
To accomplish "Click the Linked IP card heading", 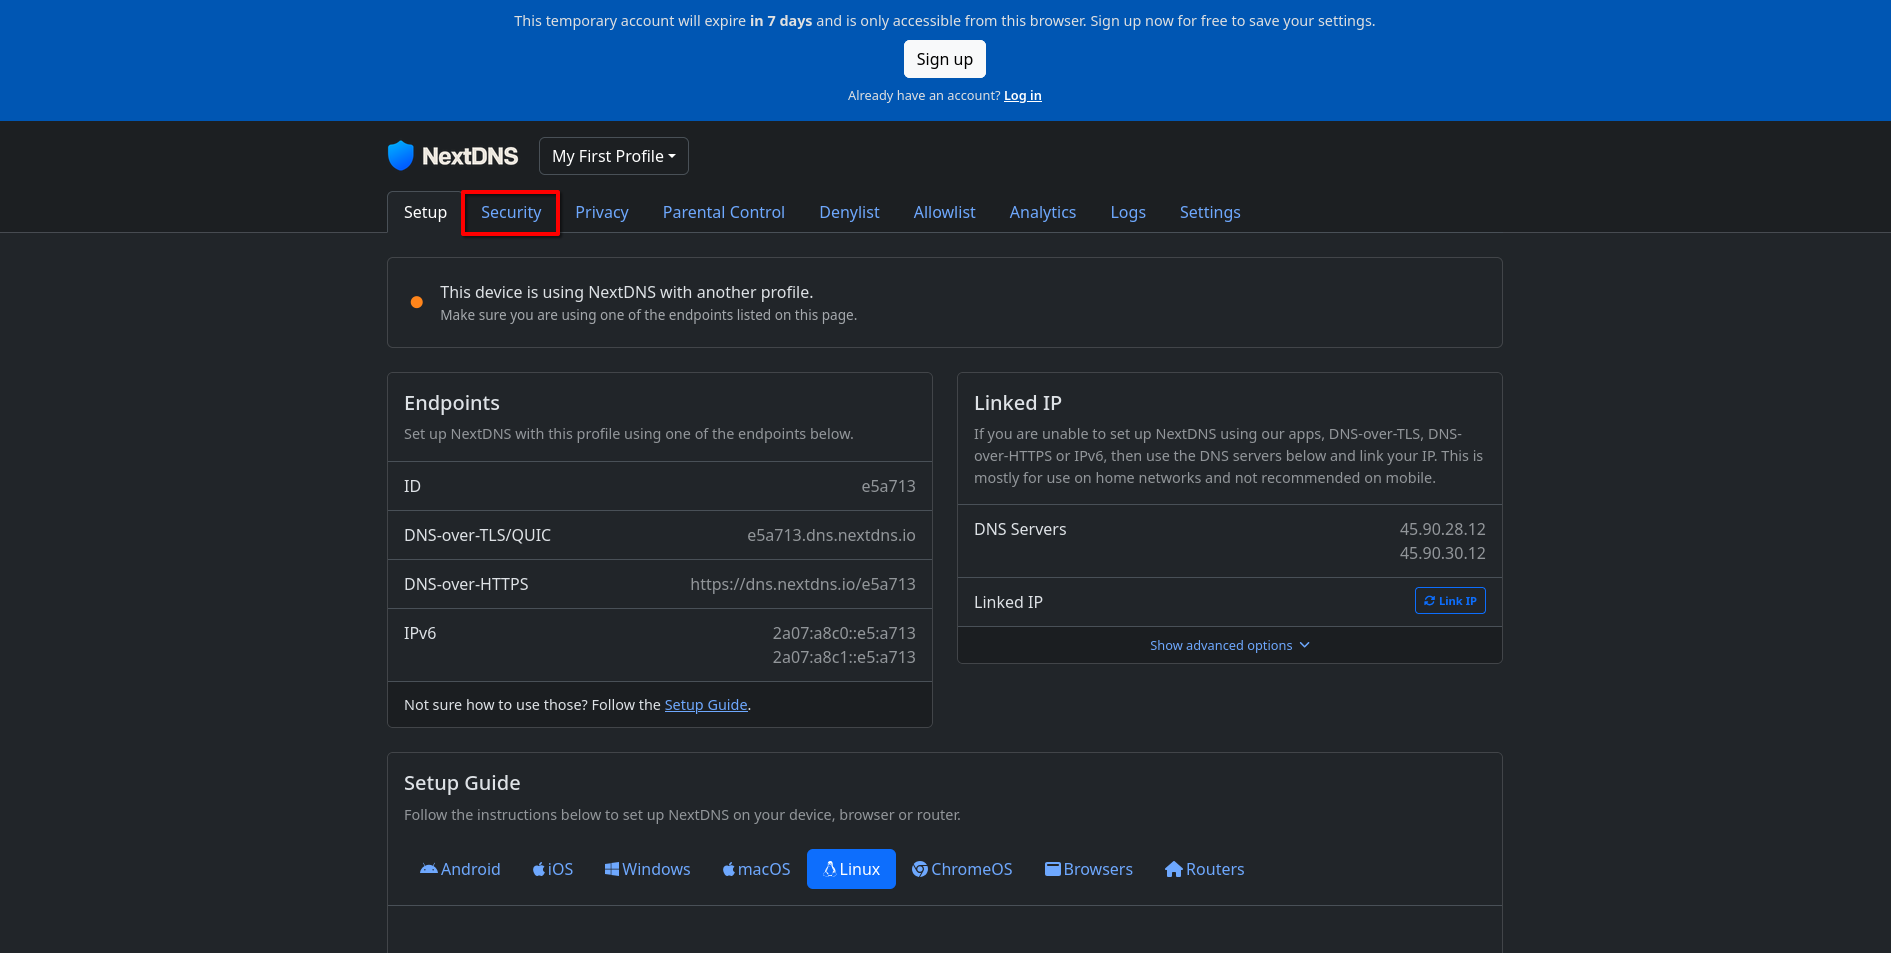I will click(1018, 403).
